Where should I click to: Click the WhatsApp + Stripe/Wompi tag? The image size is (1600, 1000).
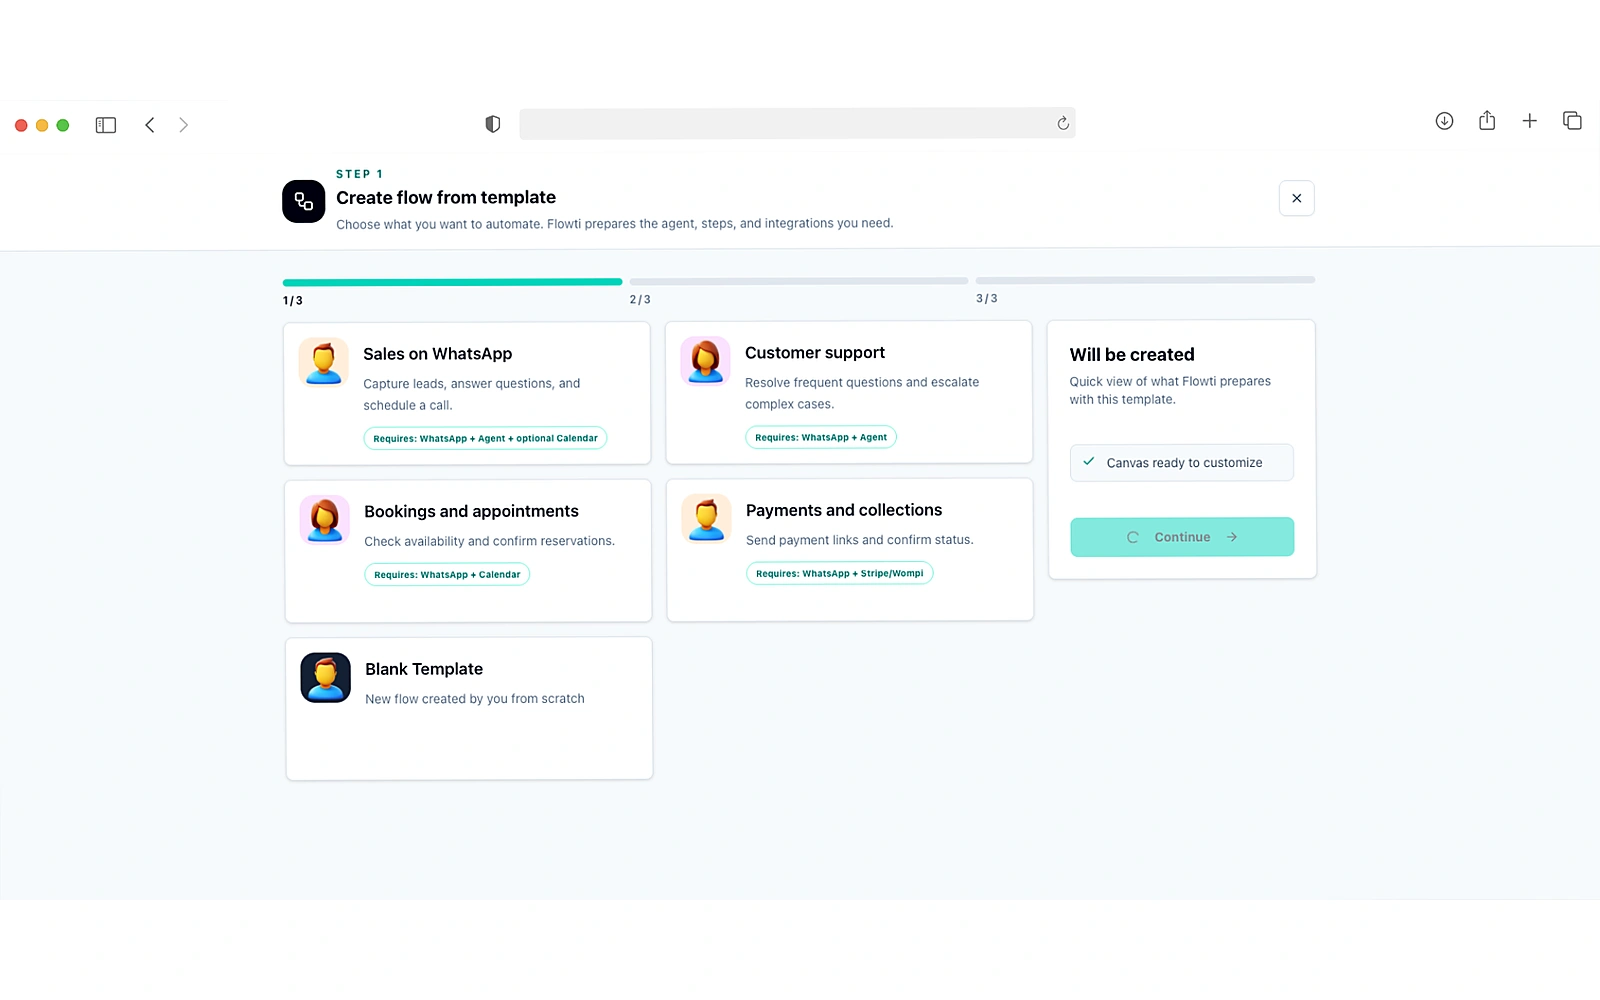(840, 573)
